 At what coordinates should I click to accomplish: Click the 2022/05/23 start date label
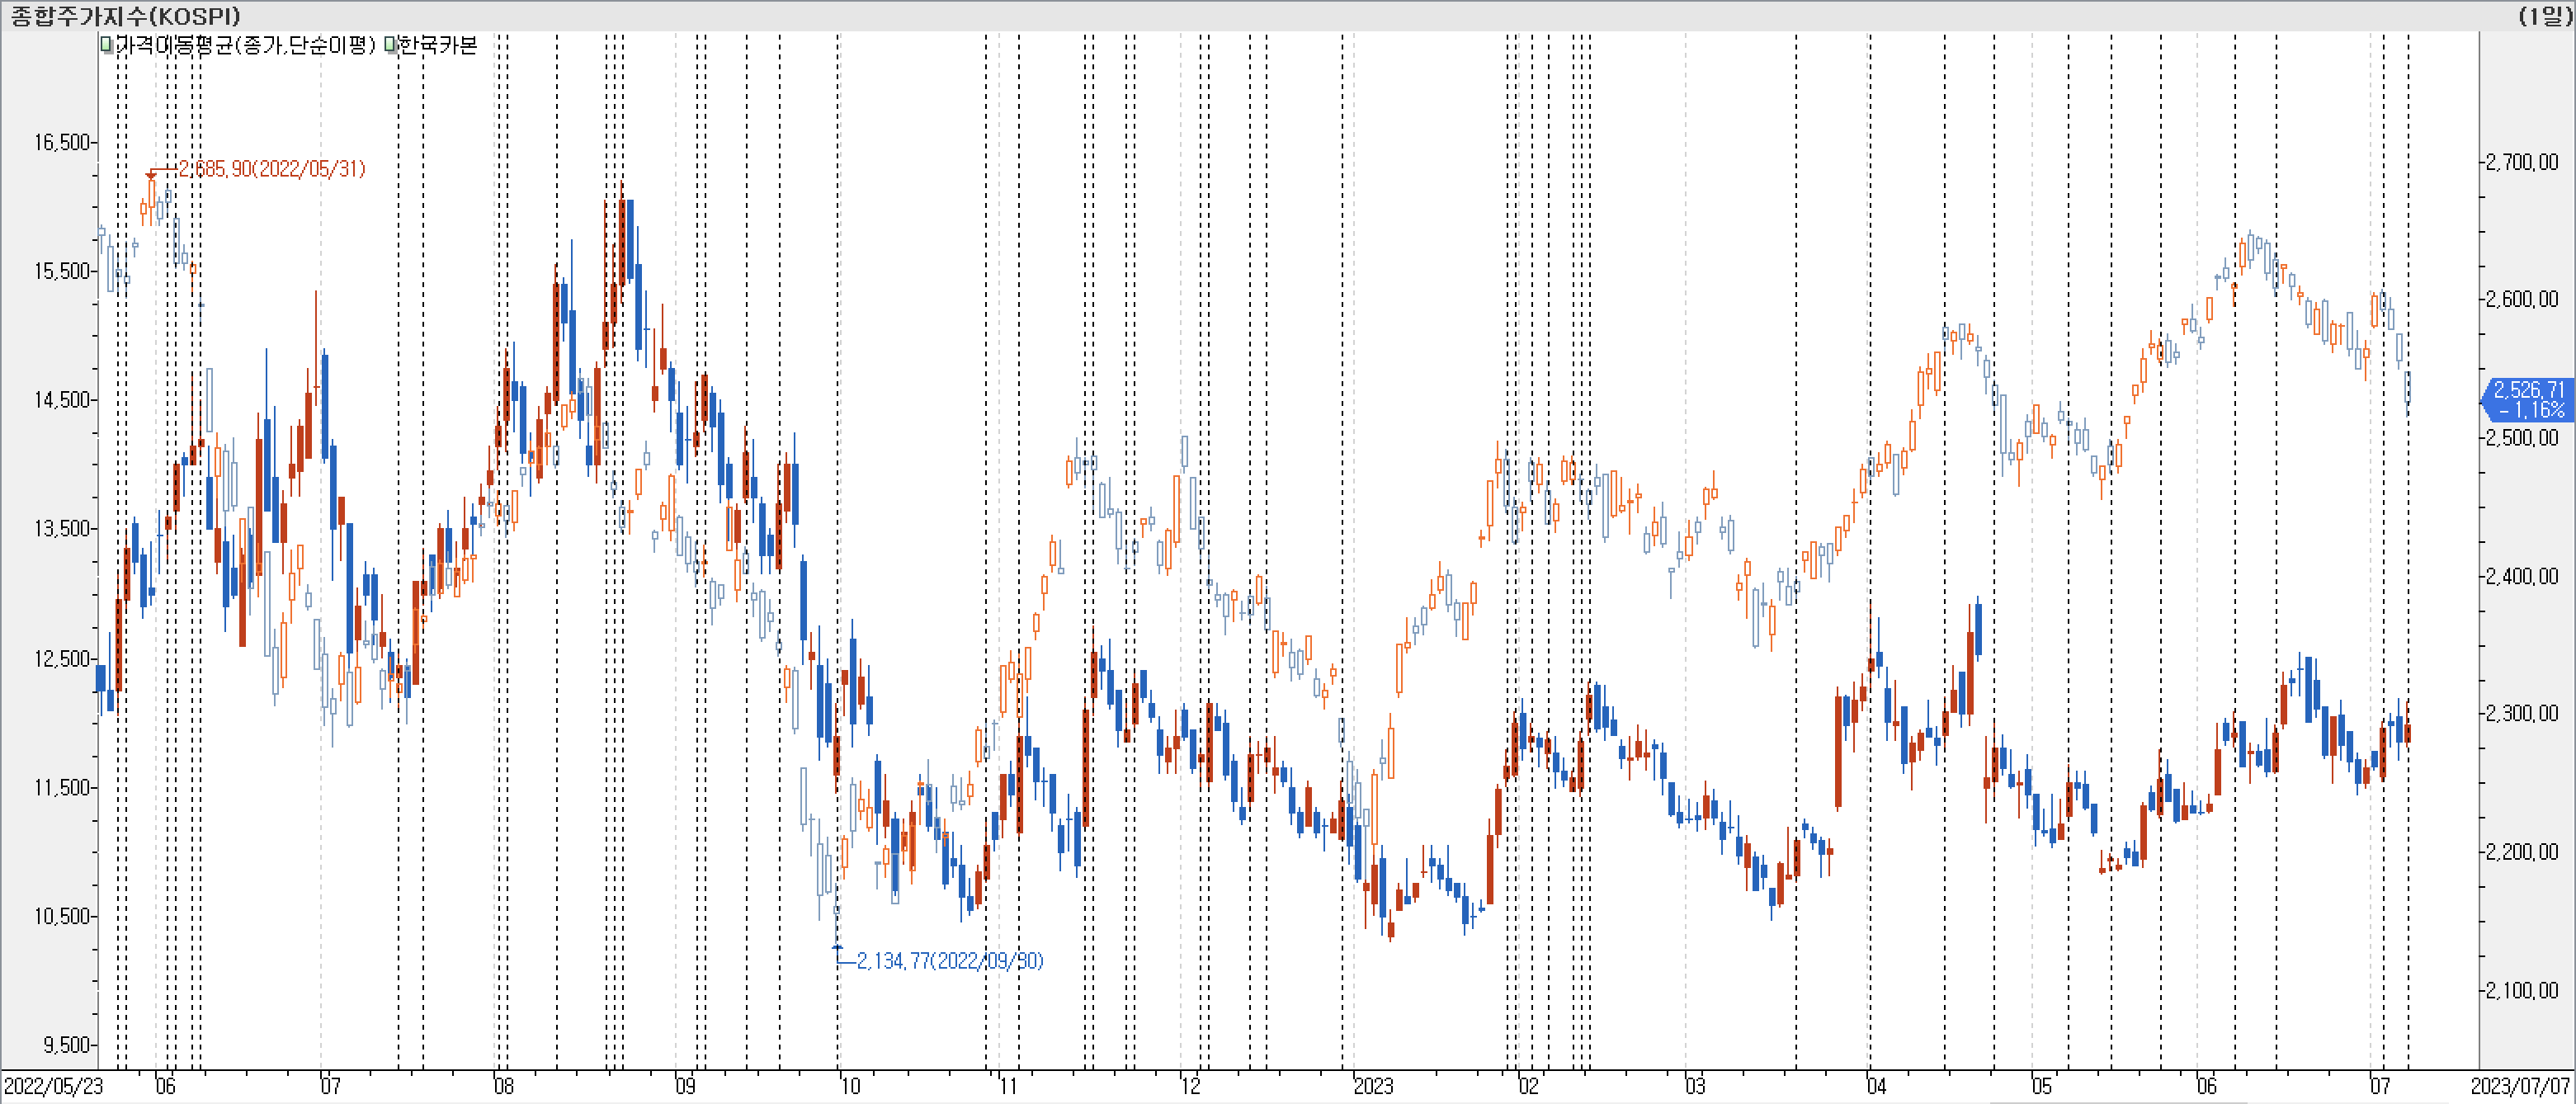pyautogui.click(x=53, y=1086)
